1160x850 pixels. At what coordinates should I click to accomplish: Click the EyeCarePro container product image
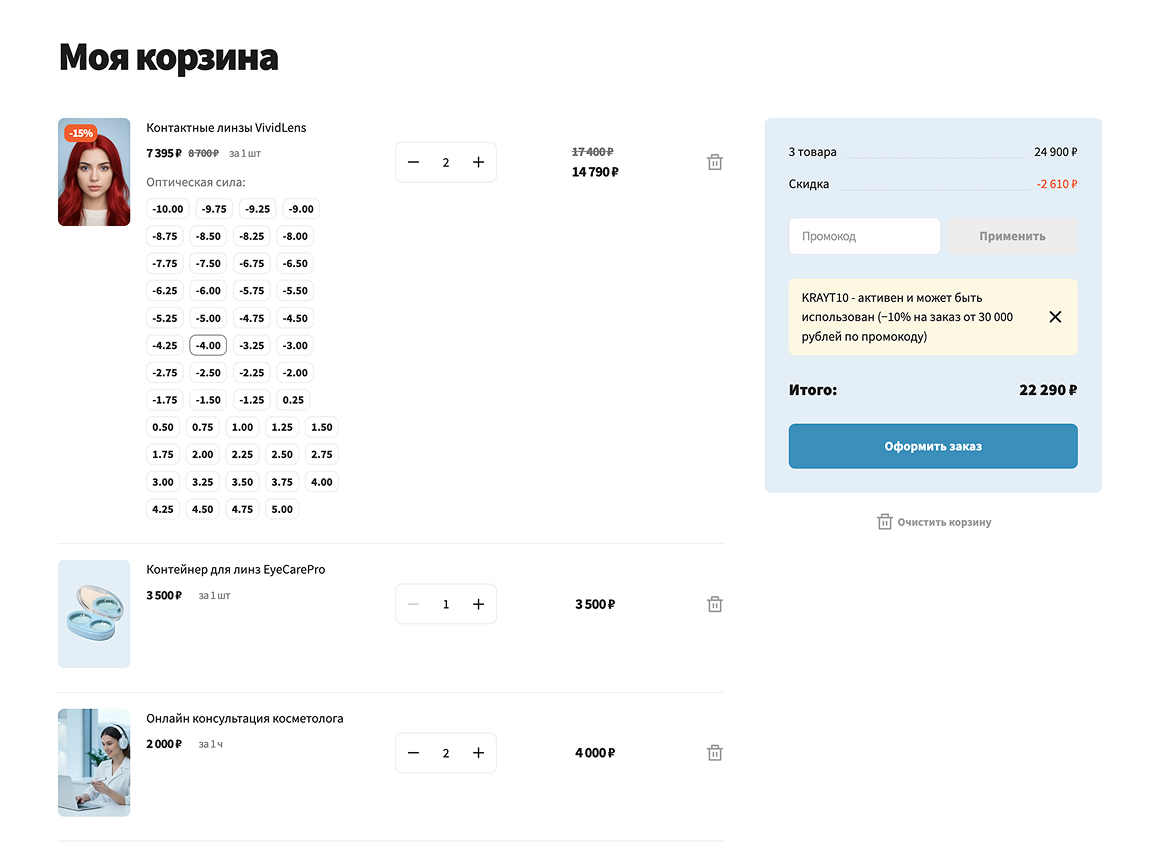[94, 613]
